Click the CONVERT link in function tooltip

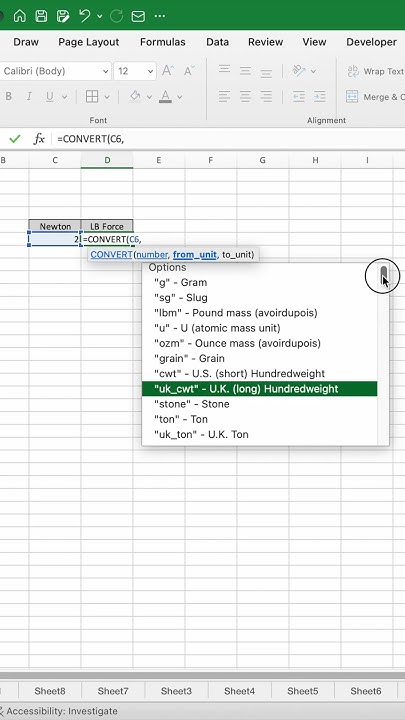pos(112,254)
